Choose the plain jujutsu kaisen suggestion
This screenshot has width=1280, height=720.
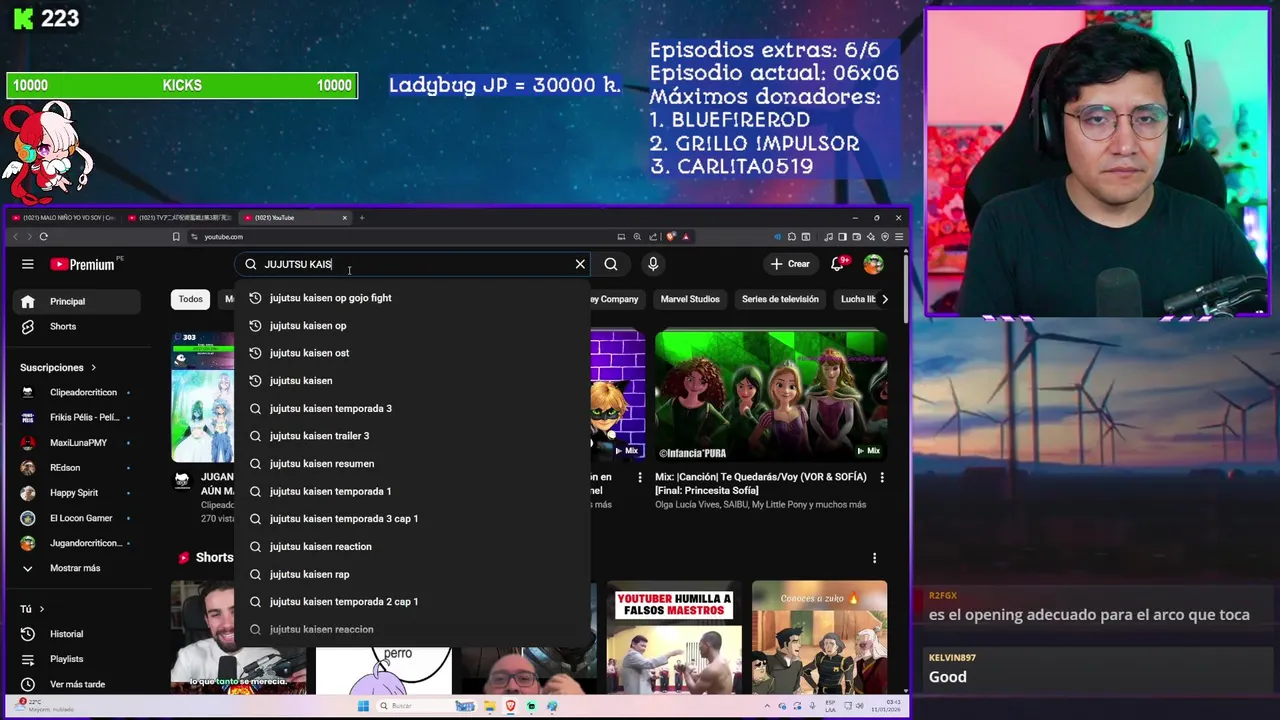click(x=412, y=381)
